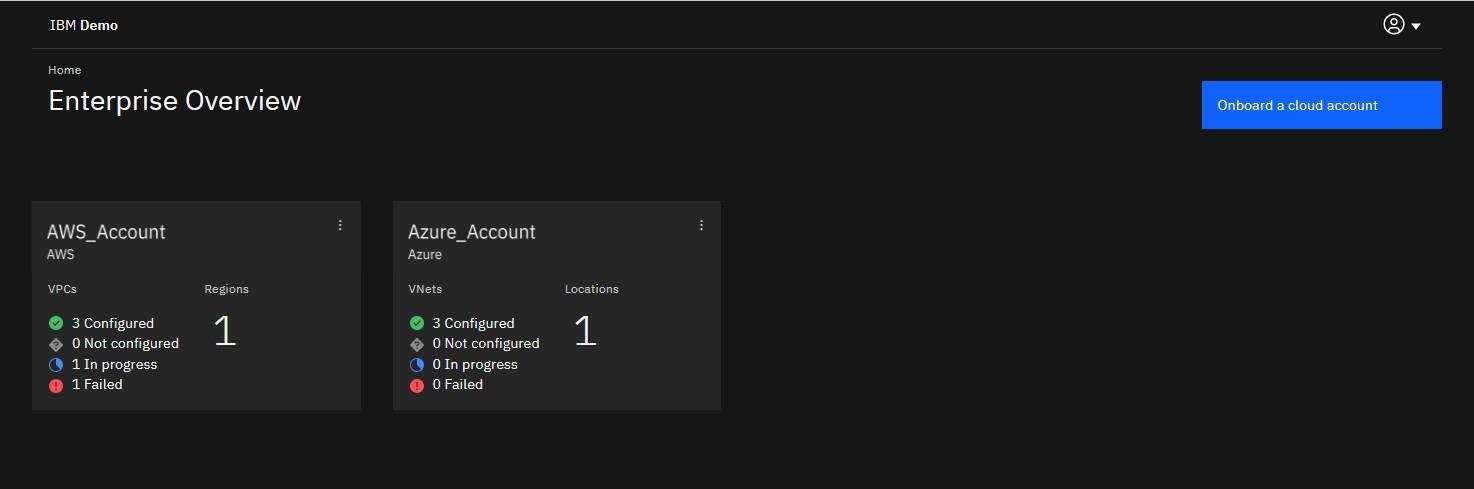Click the AWS provider subtitle
1474x489 pixels.
[61, 254]
